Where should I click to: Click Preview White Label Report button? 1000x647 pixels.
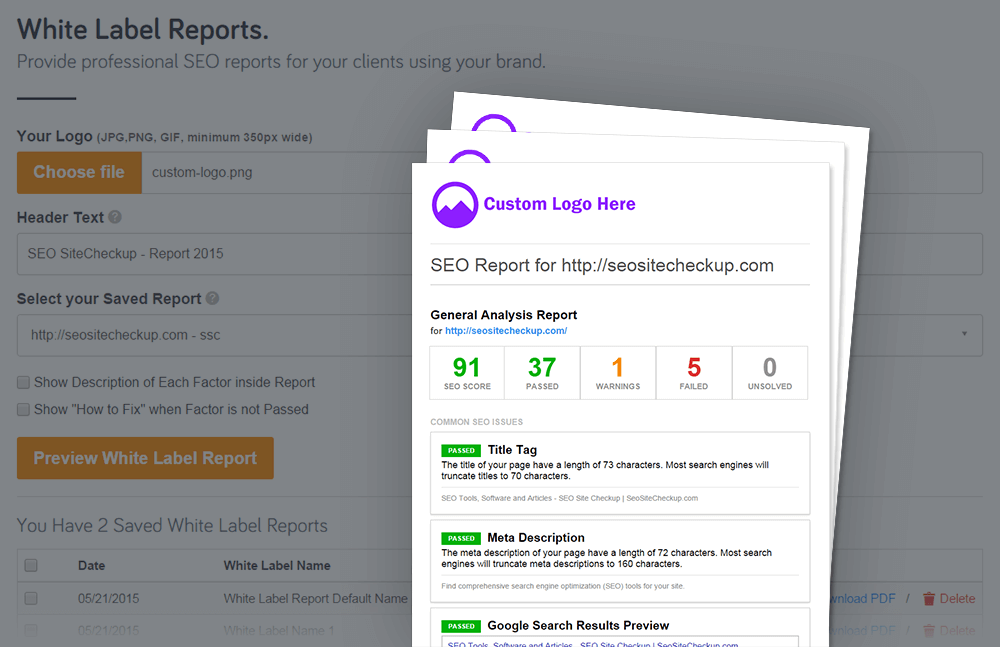point(145,458)
